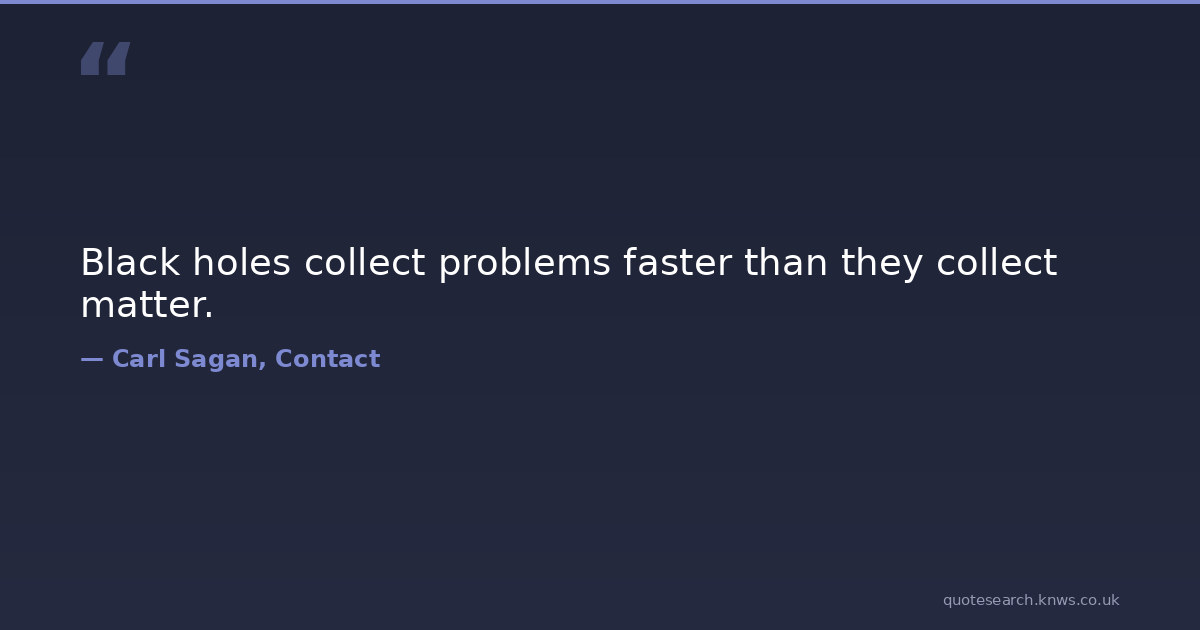Click the word "problems" in the quote
Image resolution: width=1200 pixels, height=630 pixels.
click(524, 263)
